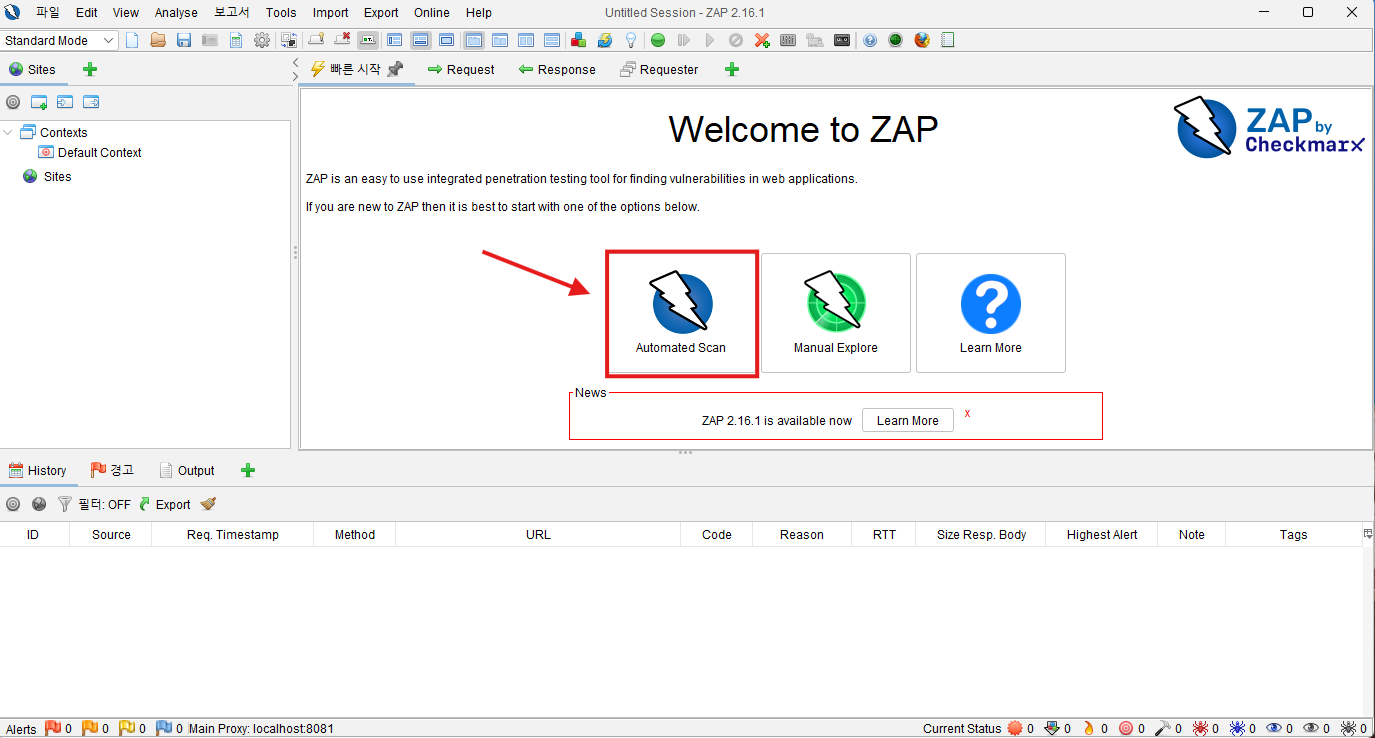
Task: Click the Snapshot Session camera icon
Action: coord(209,41)
